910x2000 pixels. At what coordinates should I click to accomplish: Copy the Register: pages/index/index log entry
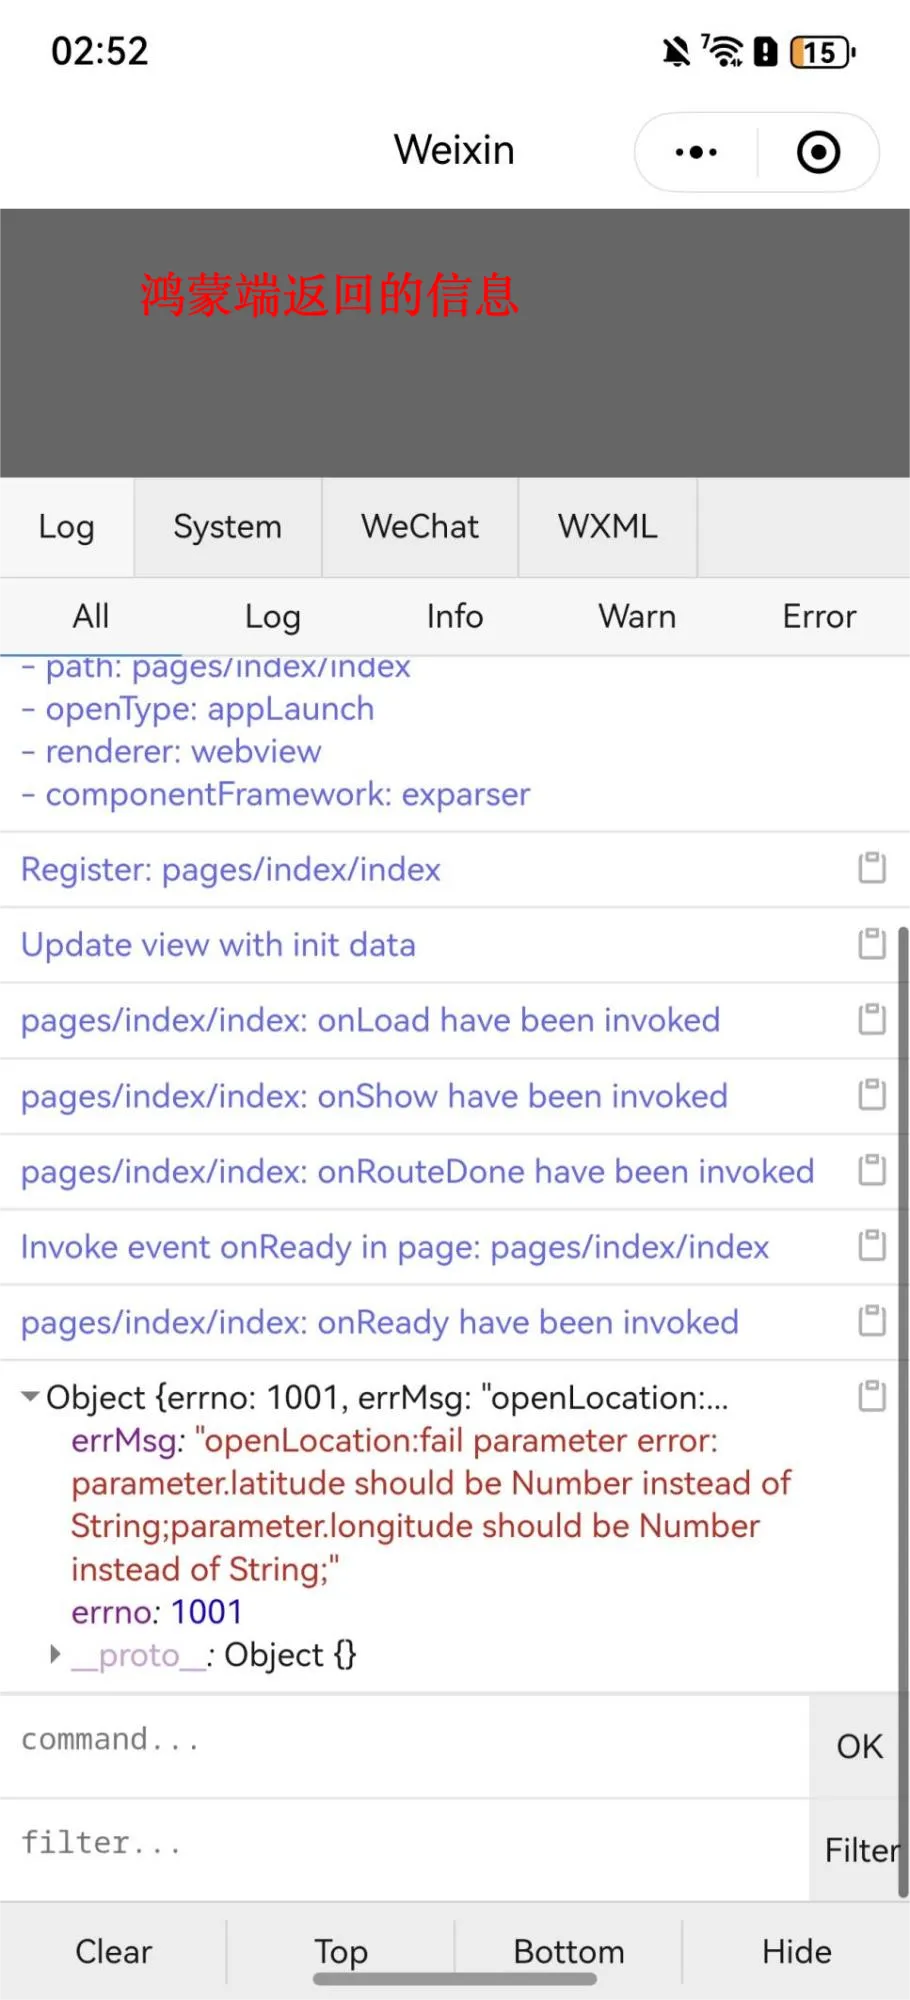[x=872, y=868]
